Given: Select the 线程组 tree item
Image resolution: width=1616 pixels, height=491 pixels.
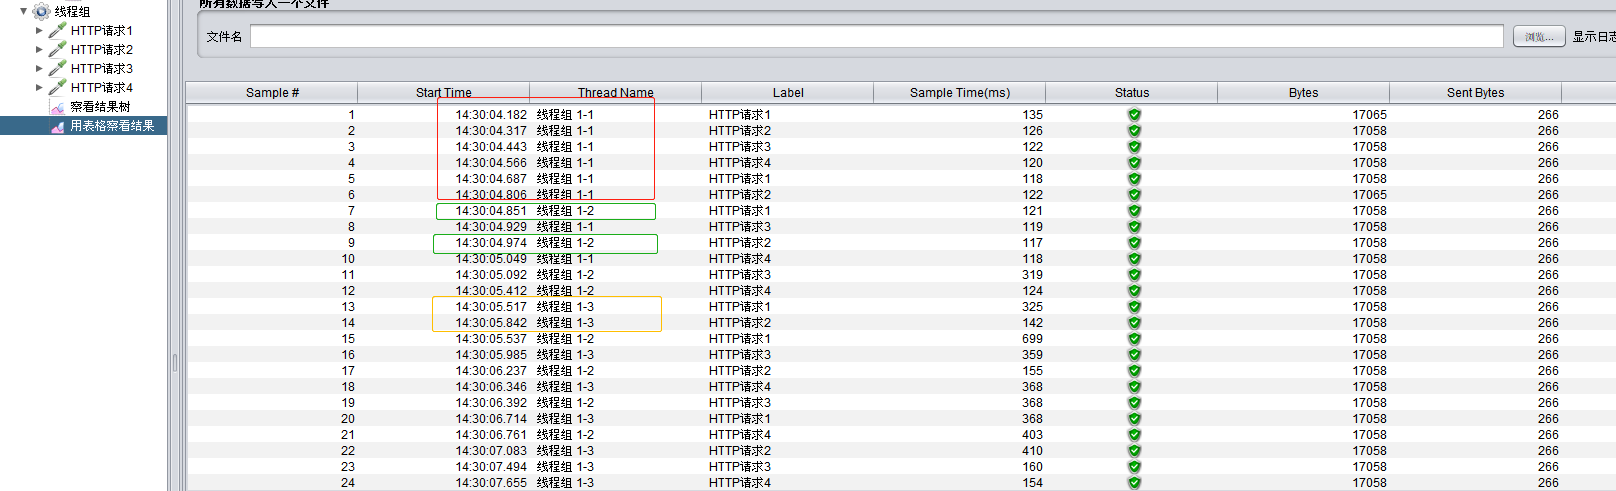Looking at the screenshot, I should point(72,12).
